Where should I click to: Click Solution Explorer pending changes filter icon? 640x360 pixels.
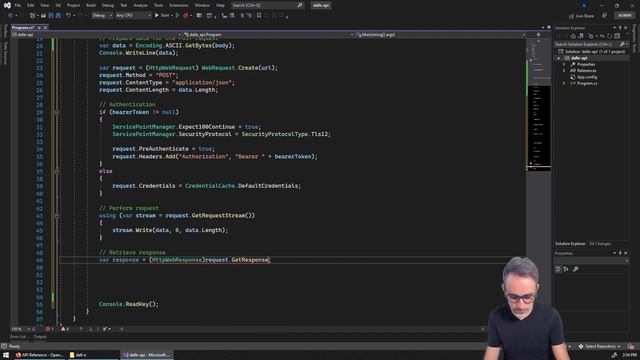coord(591,36)
